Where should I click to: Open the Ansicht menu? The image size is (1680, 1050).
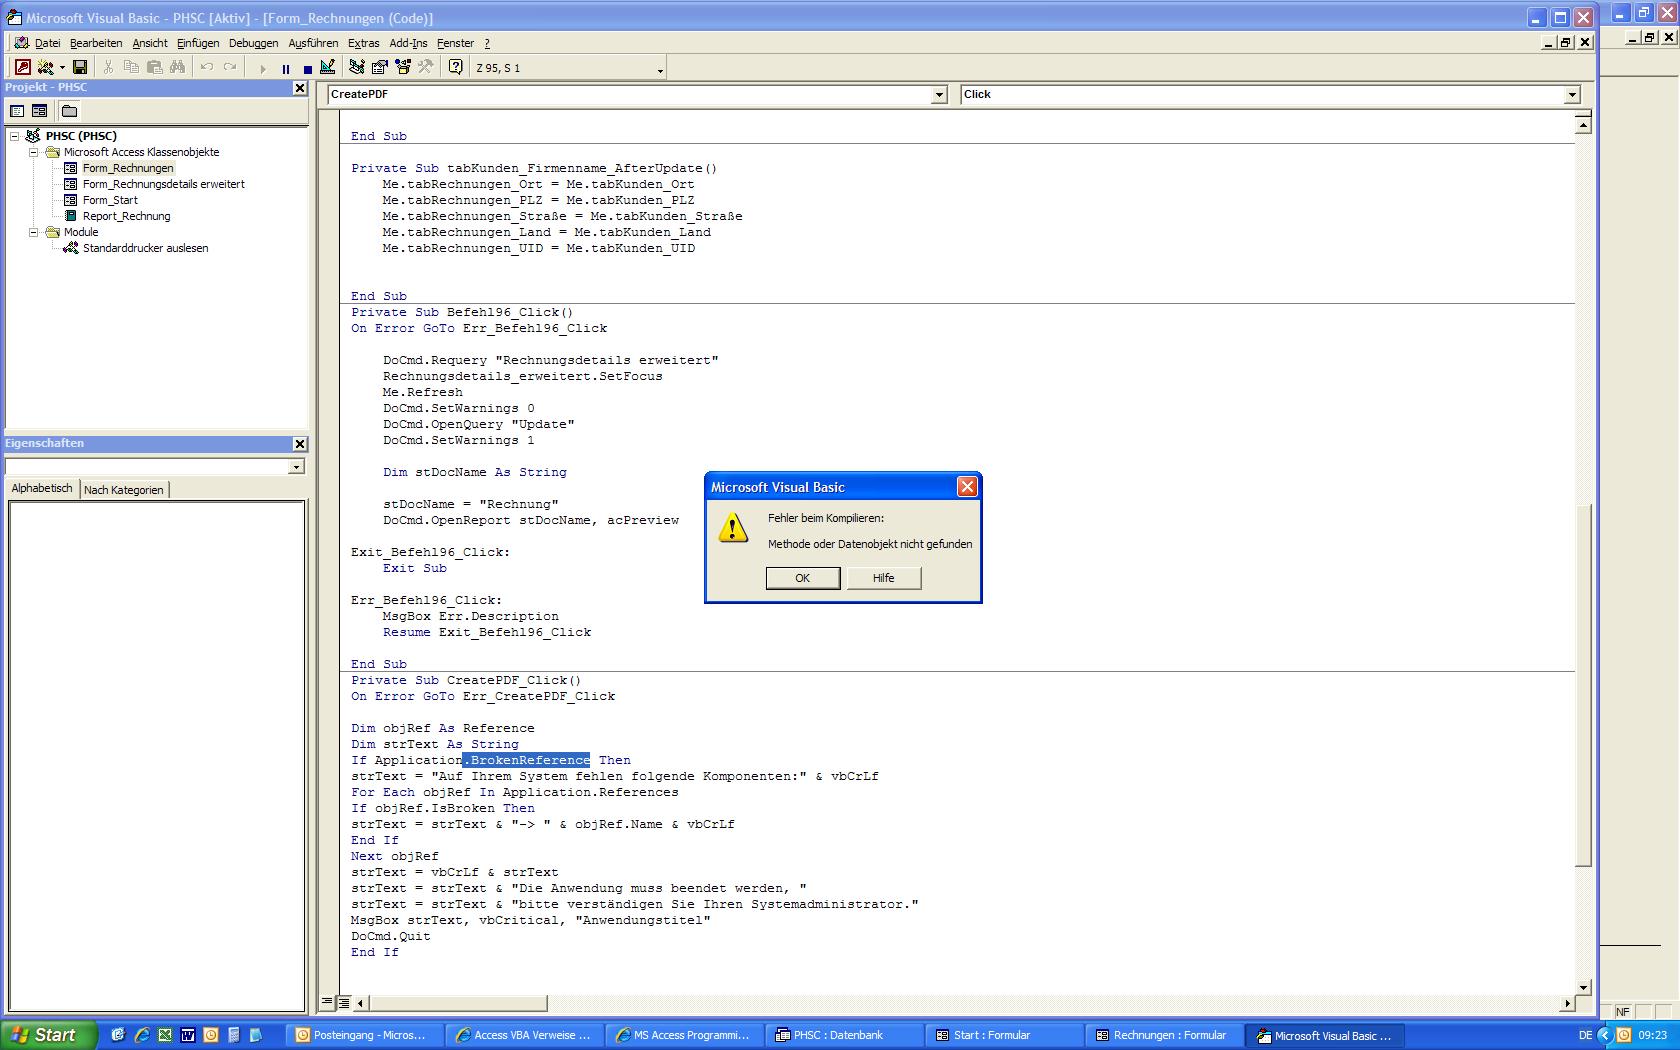point(150,43)
